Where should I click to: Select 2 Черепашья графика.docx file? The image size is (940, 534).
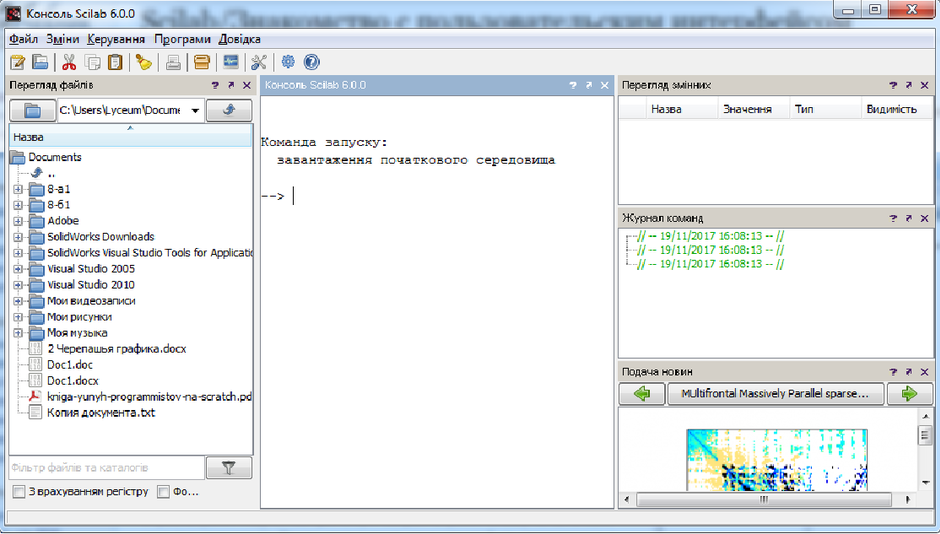coord(116,349)
